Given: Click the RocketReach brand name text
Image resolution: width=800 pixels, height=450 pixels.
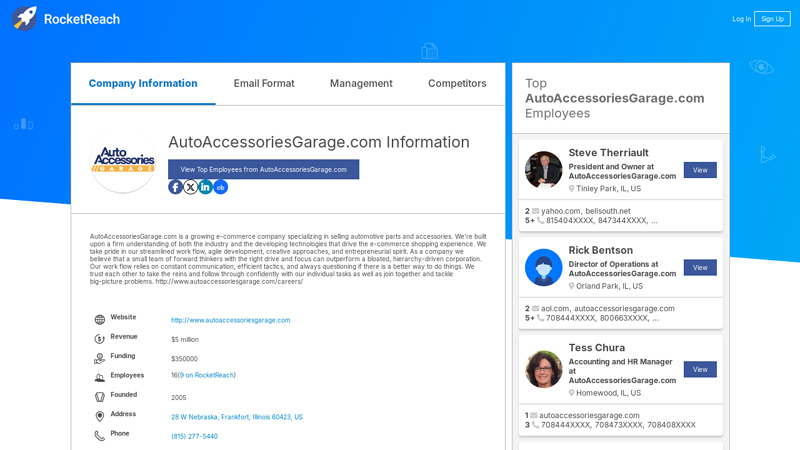Looking at the screenshot, I should pos(82,19).
